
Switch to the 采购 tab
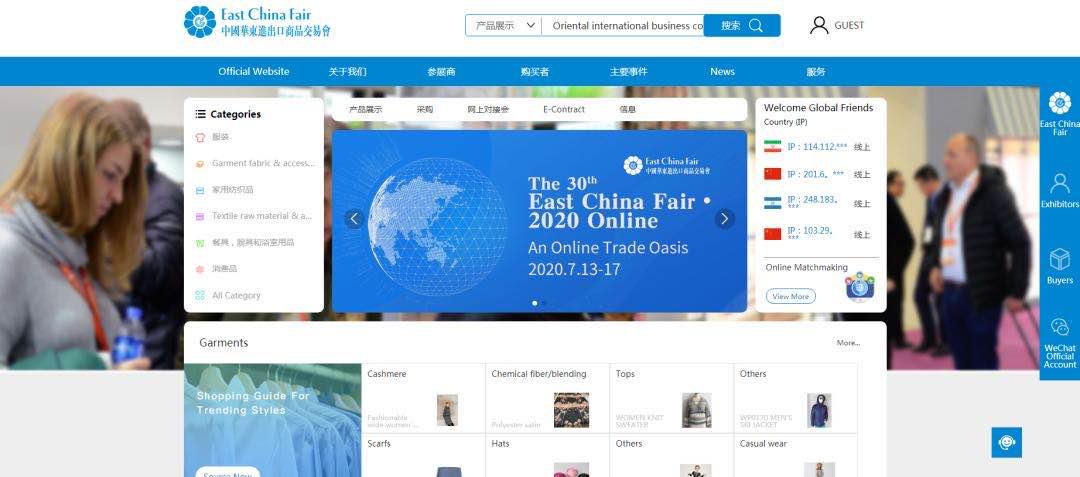pos(425,109)
